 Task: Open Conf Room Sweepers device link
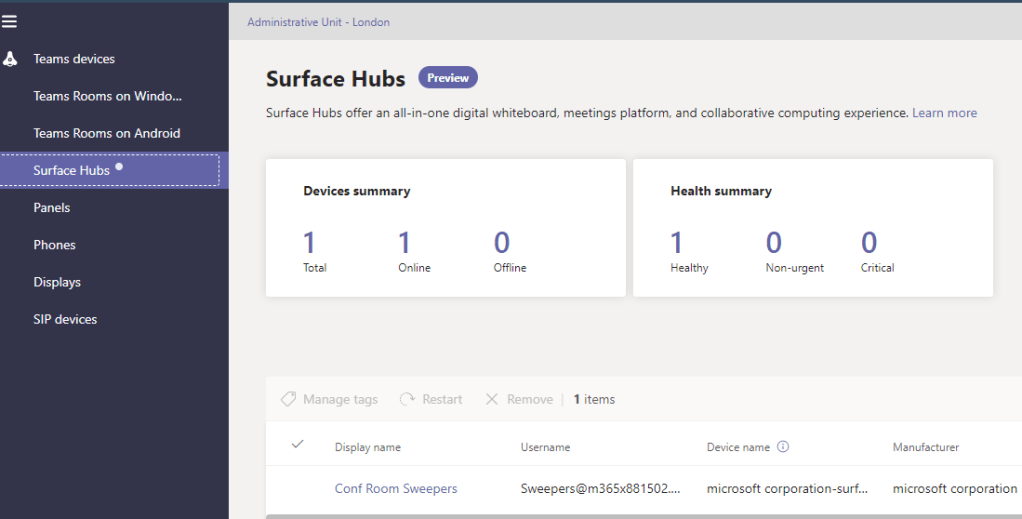[x=396, y=489]
